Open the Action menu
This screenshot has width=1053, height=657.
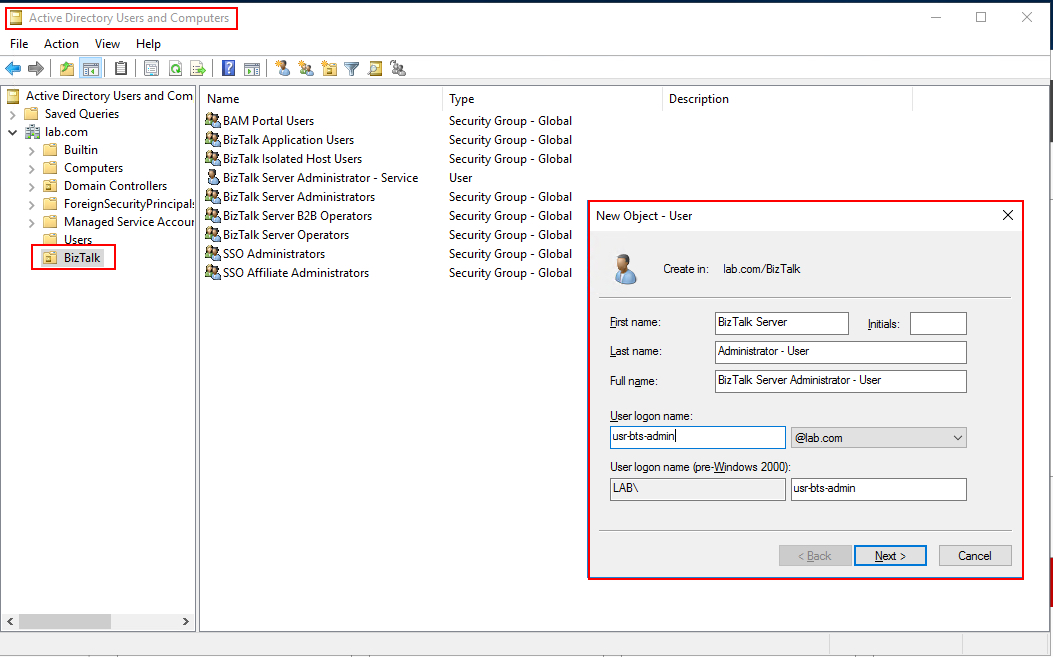(61, 44)
